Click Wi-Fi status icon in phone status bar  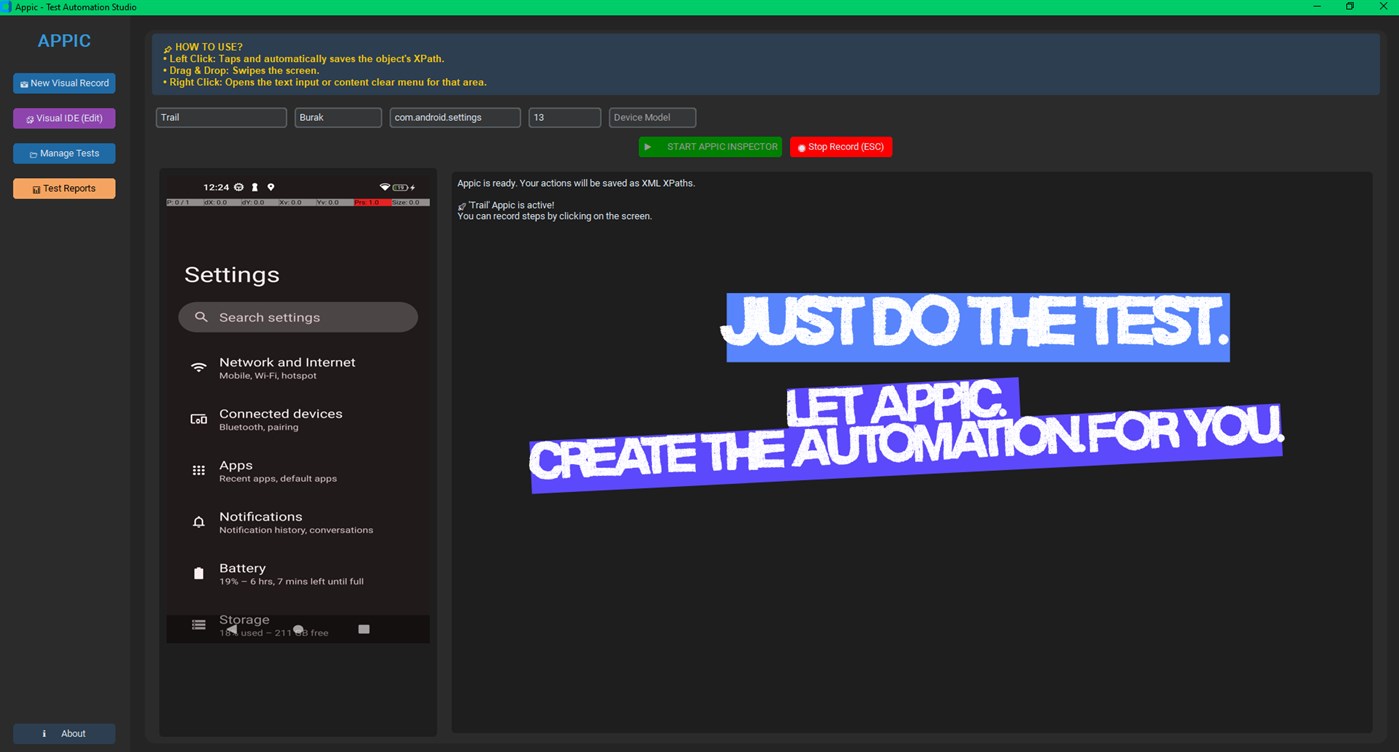click(x=385, y=187)
